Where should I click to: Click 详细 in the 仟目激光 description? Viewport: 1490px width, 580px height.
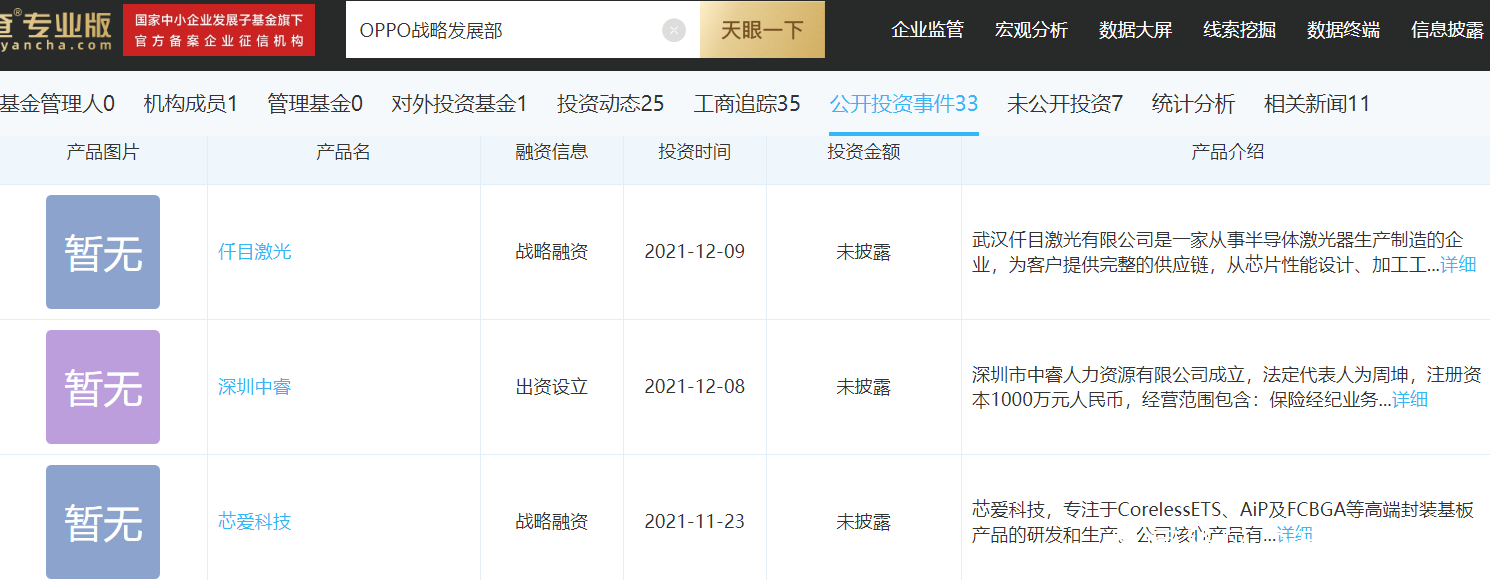coord(1458,264)
